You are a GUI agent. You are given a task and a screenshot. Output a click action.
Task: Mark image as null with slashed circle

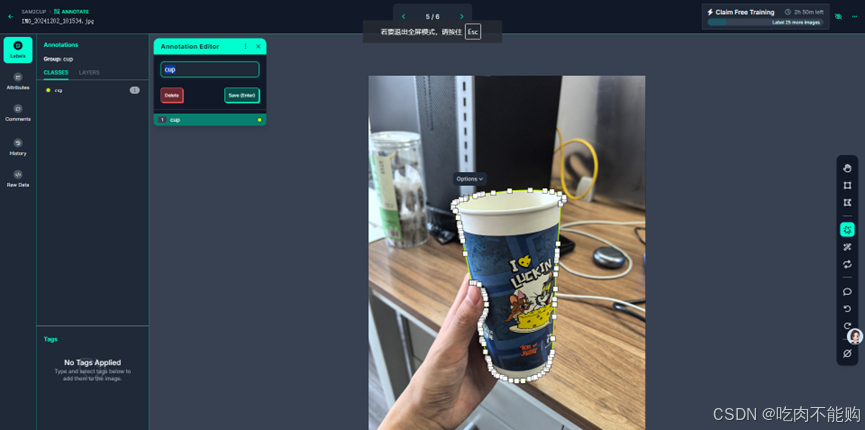[847, 353]
